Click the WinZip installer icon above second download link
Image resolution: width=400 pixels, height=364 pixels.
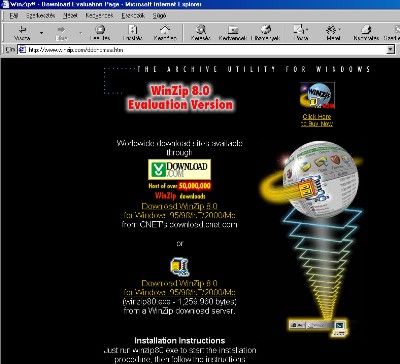180,267
